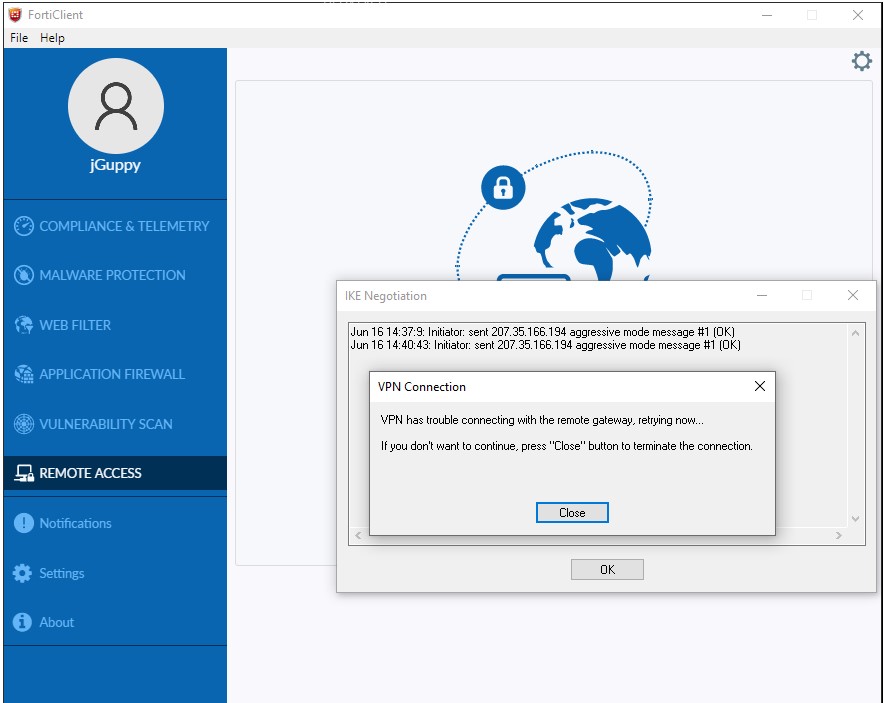Click the FortiClient shield logo in title bar

pos(15,15)
